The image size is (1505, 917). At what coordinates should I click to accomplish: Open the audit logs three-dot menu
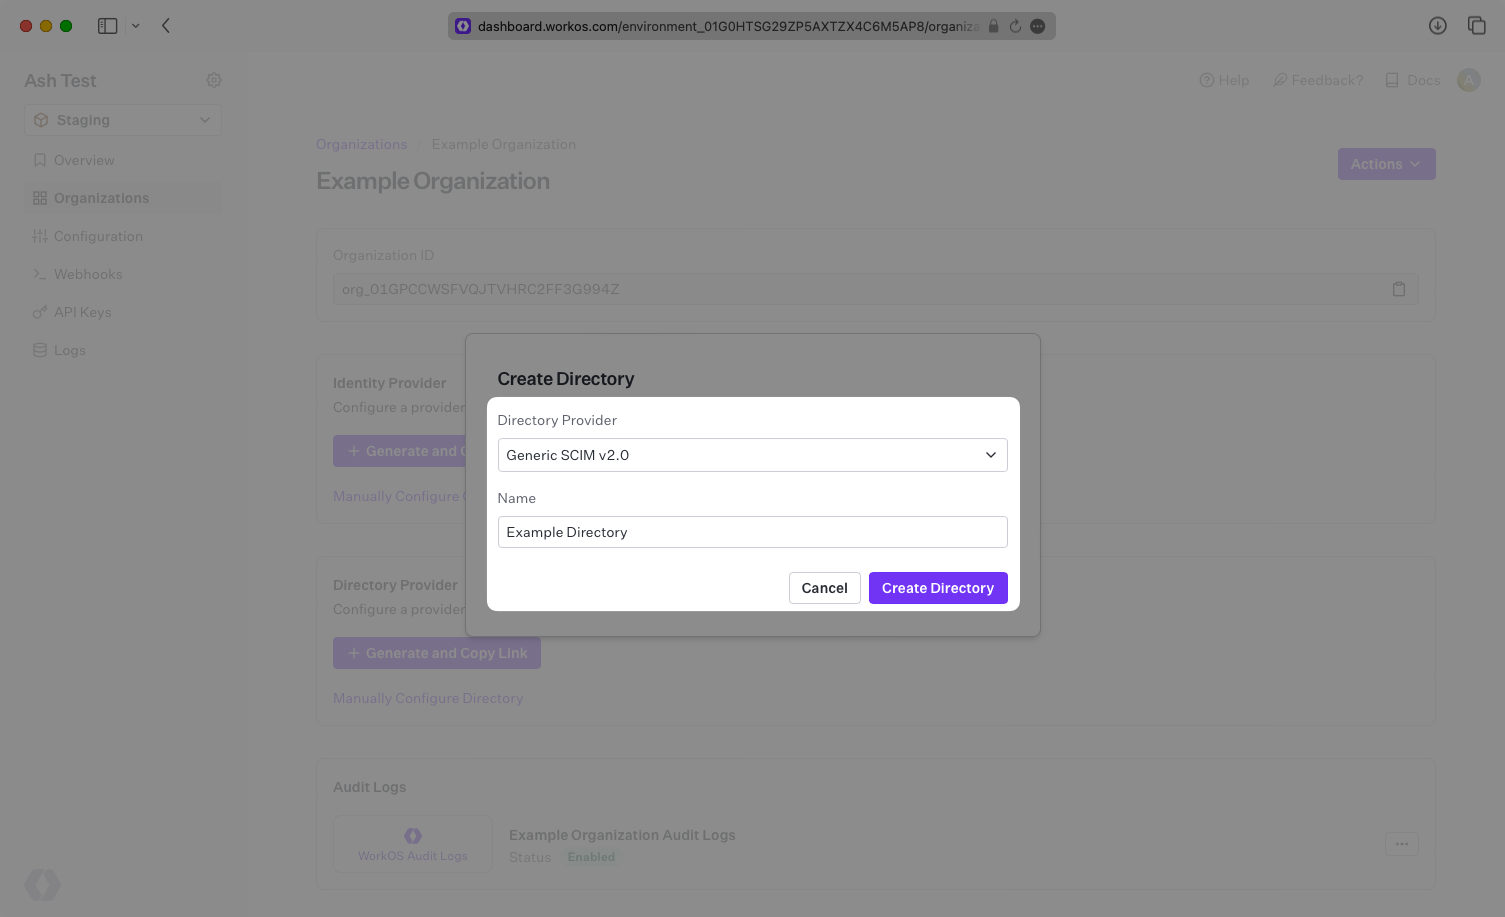click(x=1401, y=844)
